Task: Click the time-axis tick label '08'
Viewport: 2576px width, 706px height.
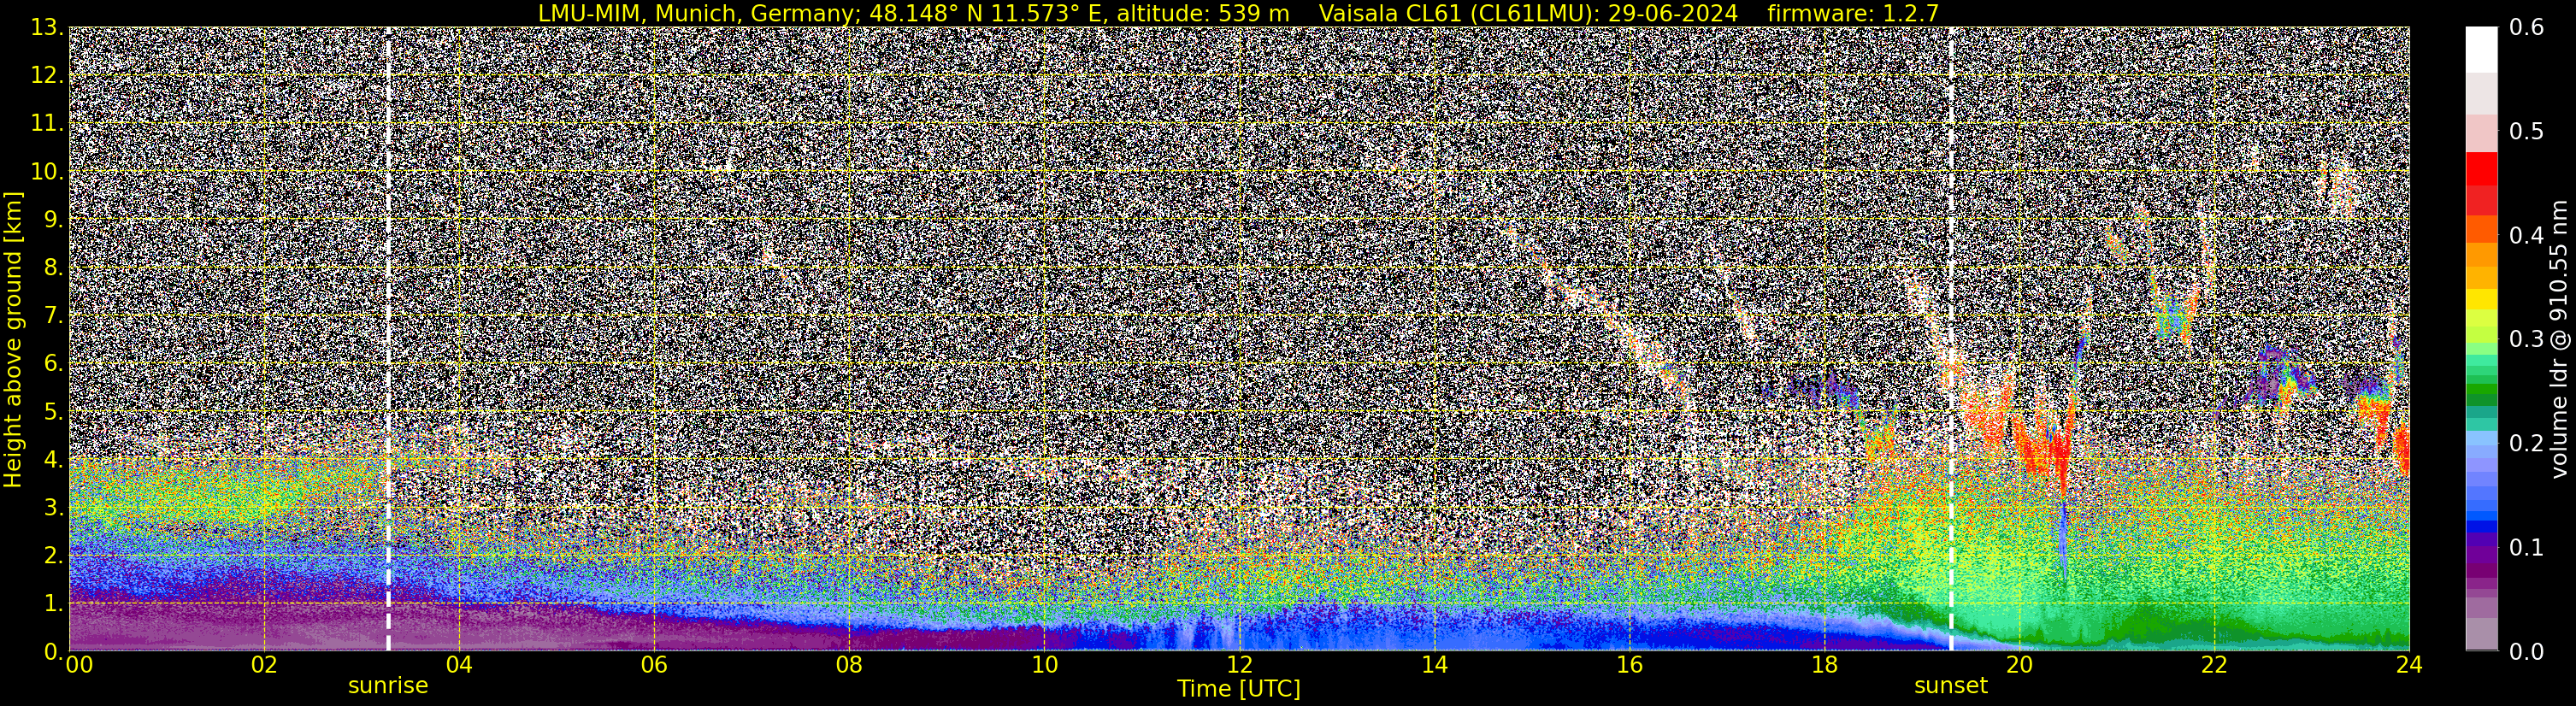Action: (849, 665)
